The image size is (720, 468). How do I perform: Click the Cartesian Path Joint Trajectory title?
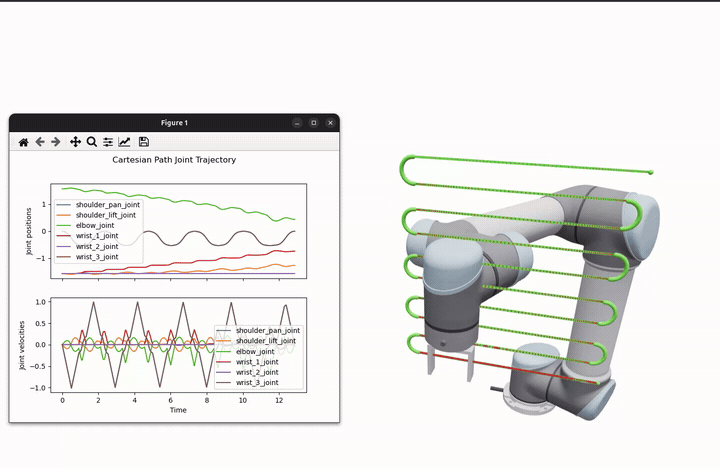tap(174, 160)
